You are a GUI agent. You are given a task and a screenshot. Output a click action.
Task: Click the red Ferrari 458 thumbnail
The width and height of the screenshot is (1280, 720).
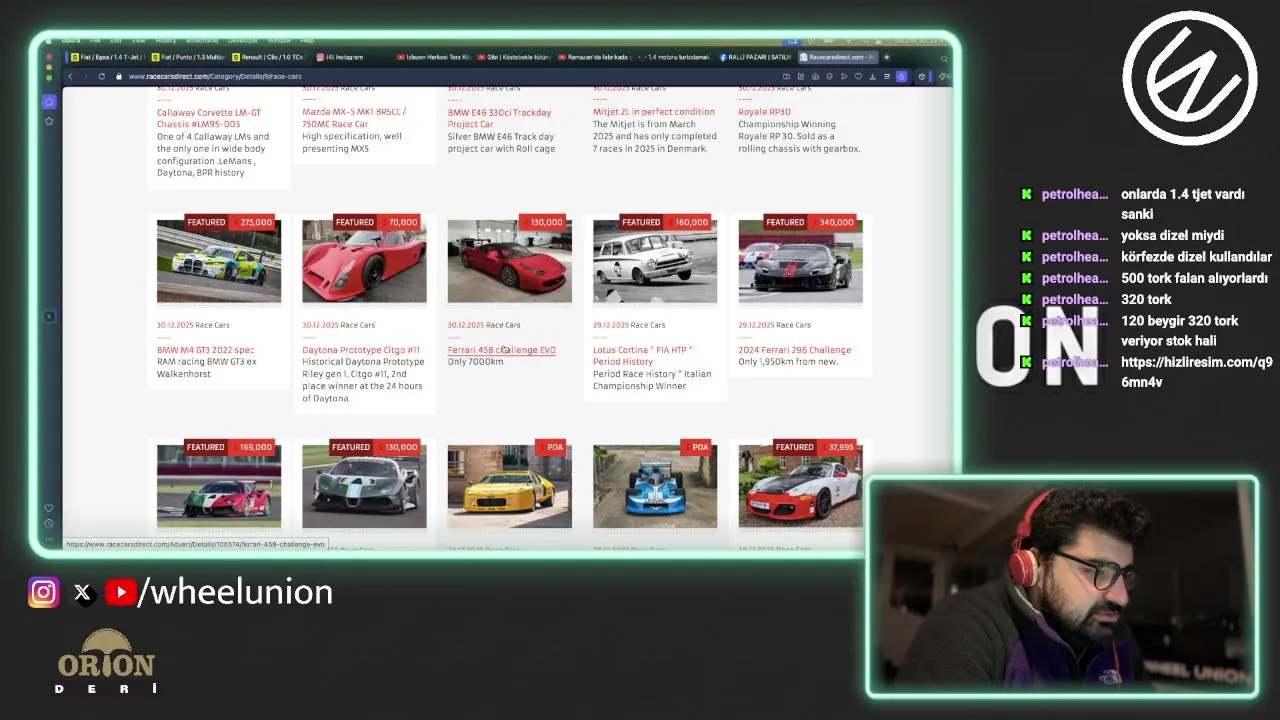pos(509,261)
